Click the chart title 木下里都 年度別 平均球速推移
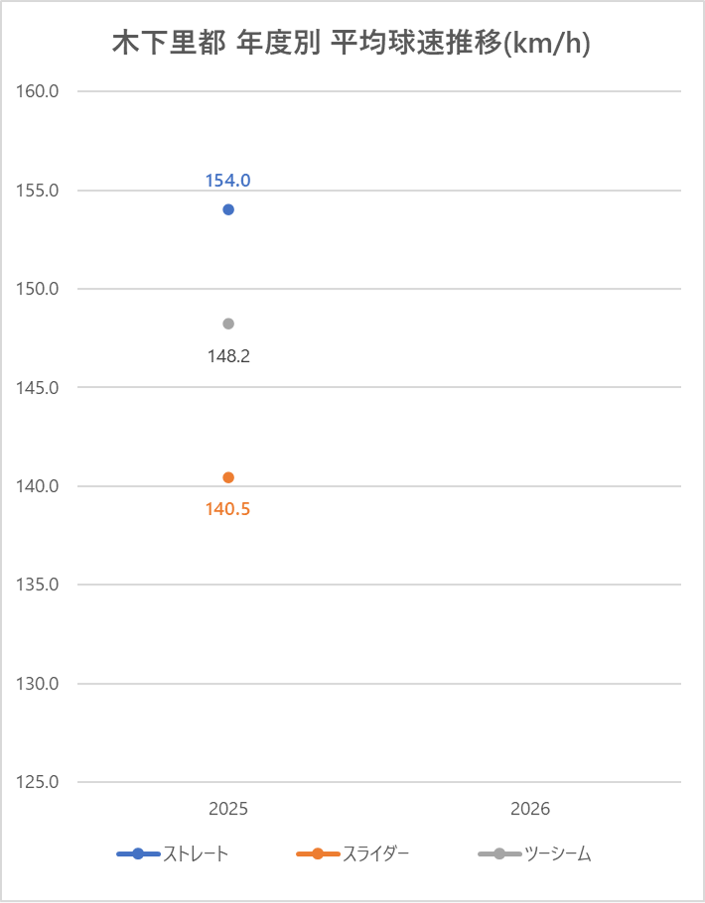 pyautogui.click(x=349, y=46)
